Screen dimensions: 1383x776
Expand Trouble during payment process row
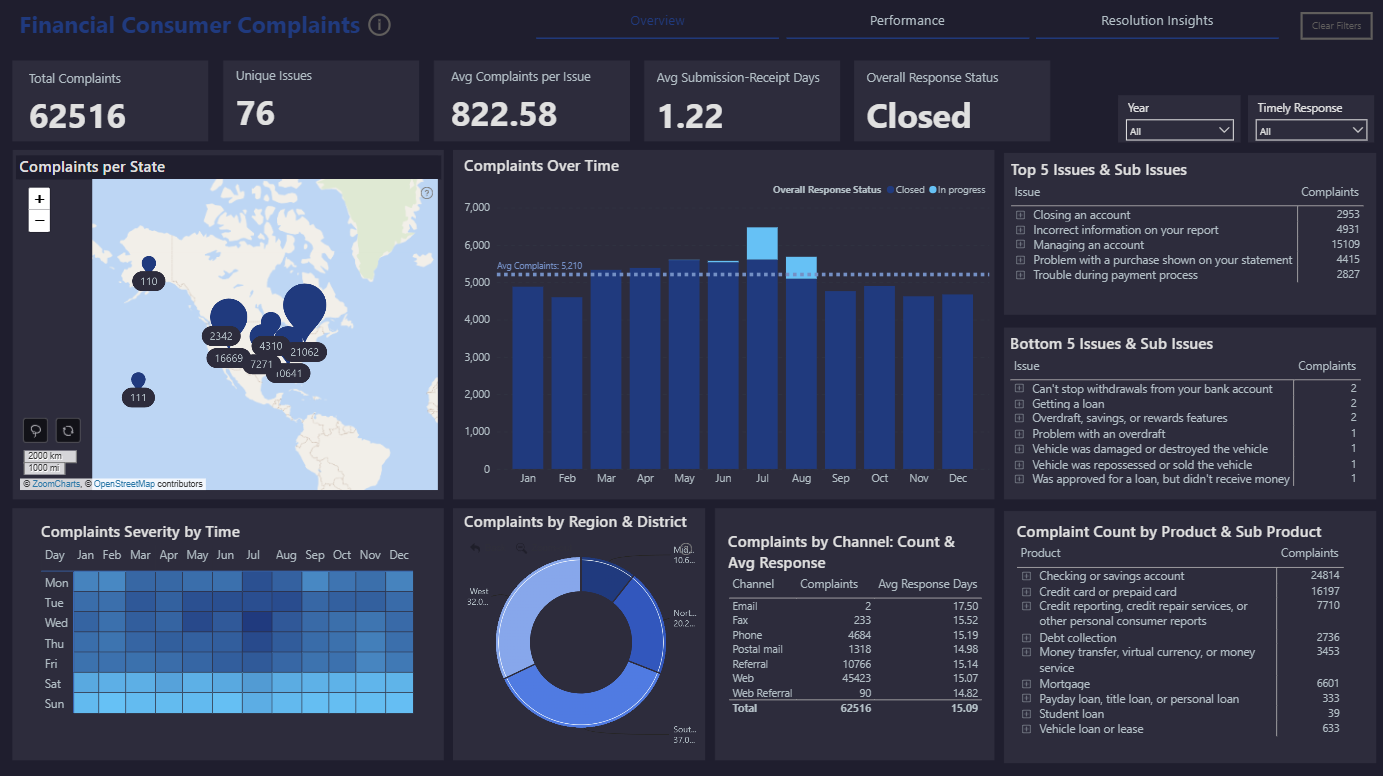tap(1020, 275)
